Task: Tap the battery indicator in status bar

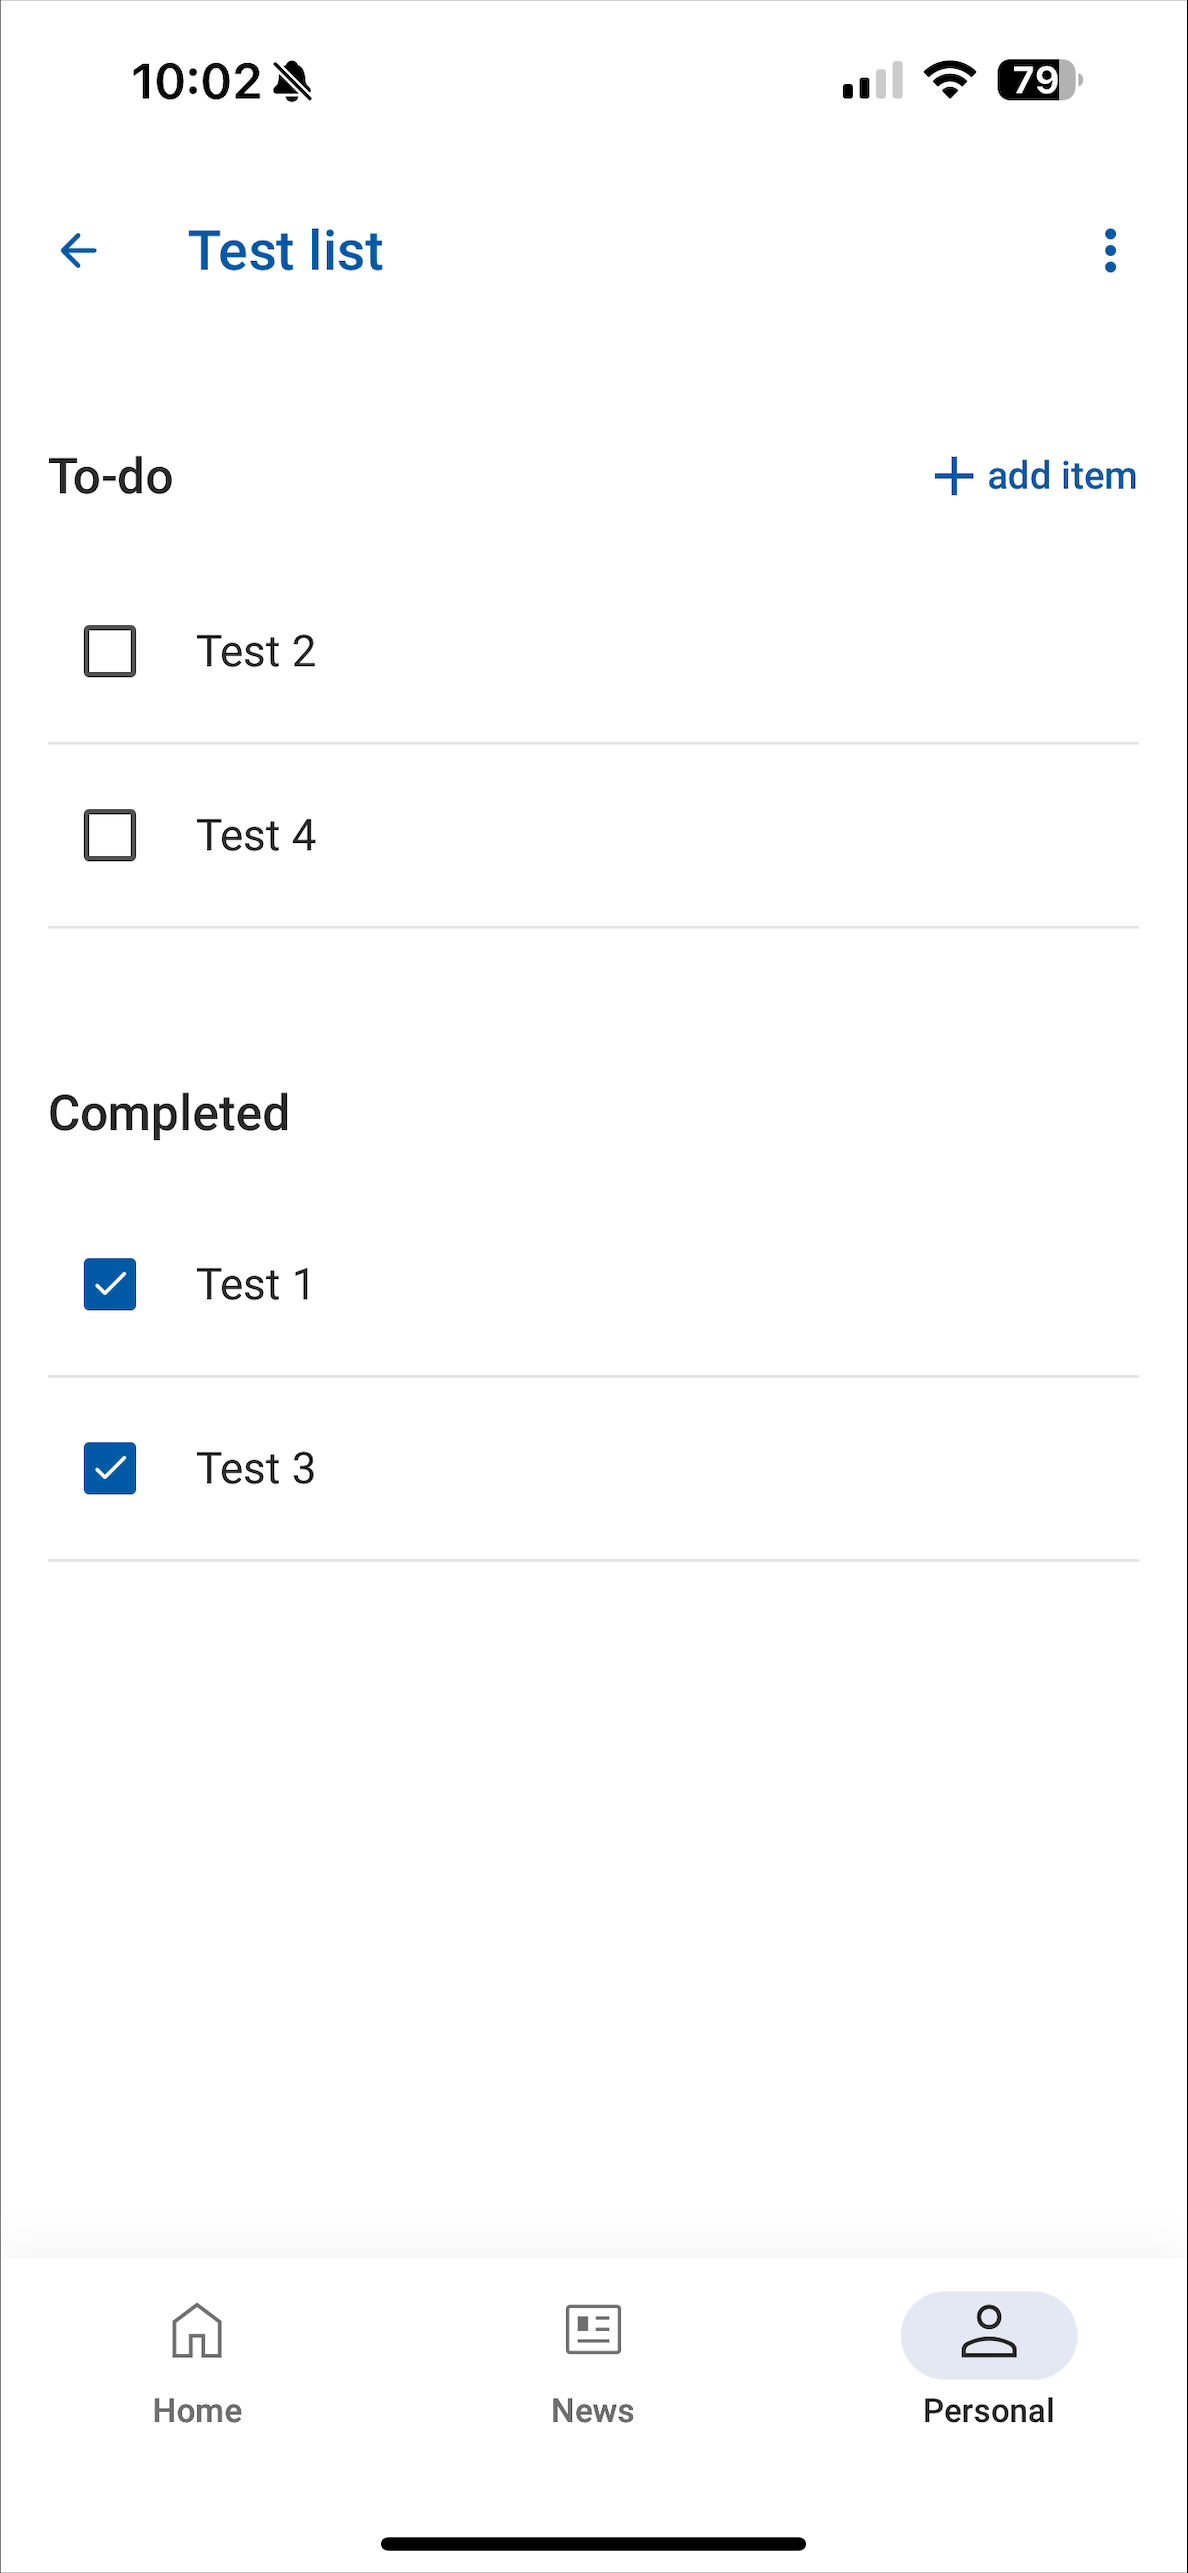Action: click(1040, 80)
